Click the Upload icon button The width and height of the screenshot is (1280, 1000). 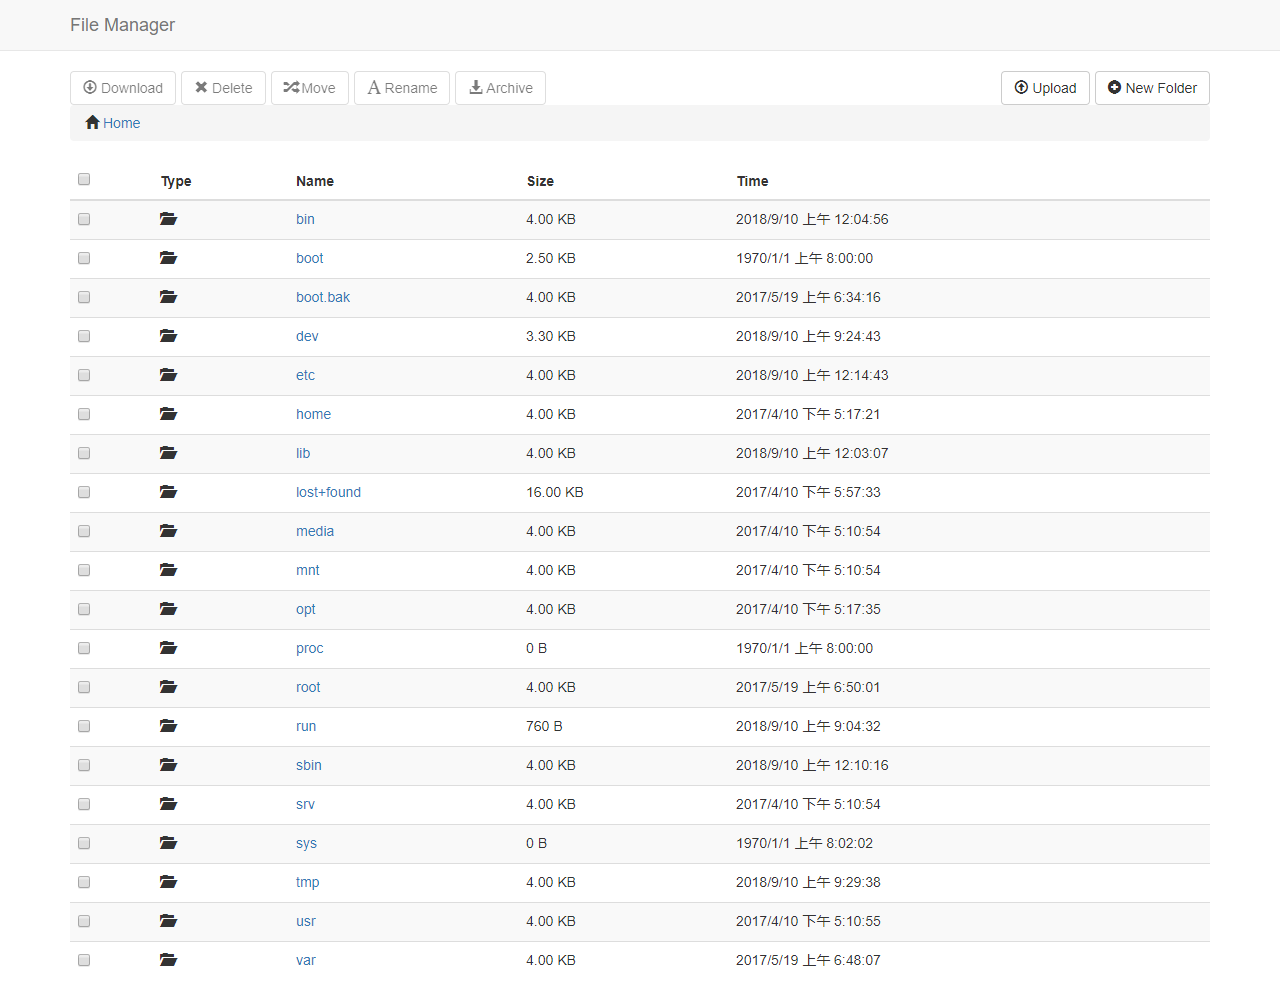1021,88
